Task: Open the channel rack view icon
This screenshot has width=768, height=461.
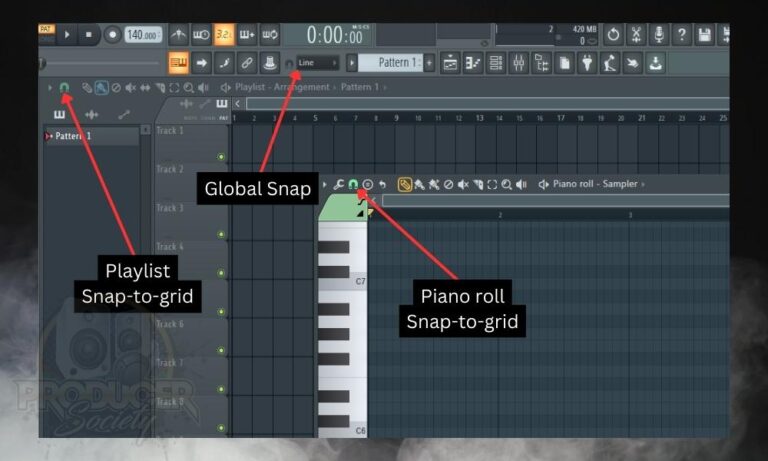Action: click(496, 63)
